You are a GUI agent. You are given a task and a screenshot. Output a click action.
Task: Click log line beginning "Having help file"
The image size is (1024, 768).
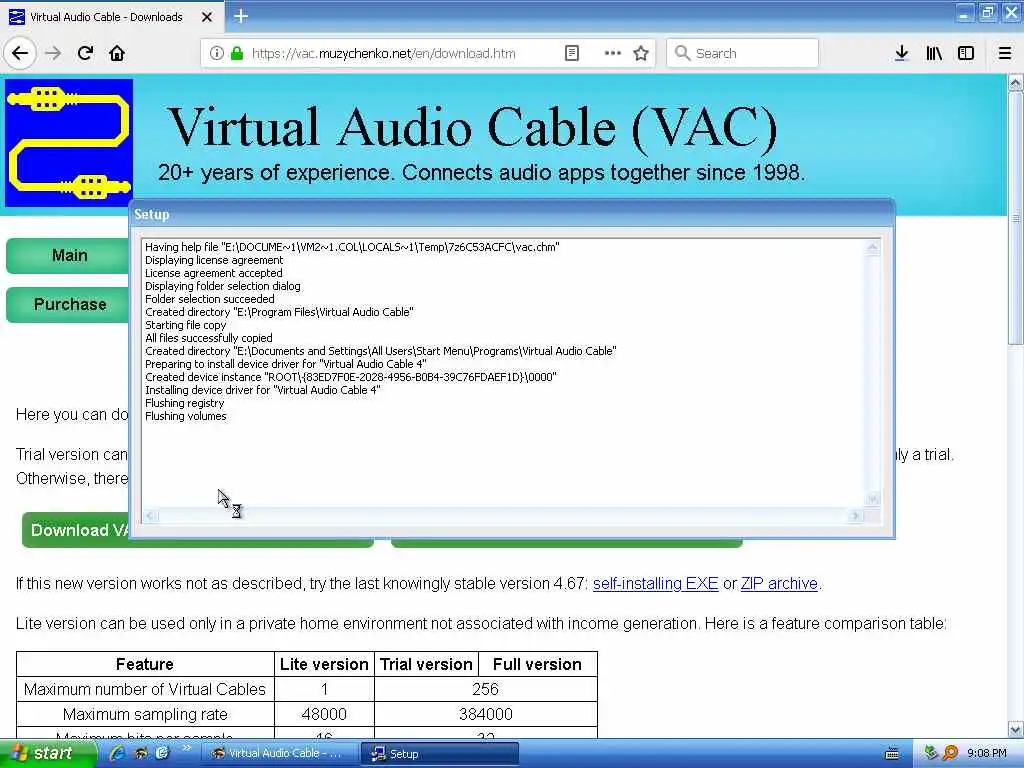click(x=352, y=247)
